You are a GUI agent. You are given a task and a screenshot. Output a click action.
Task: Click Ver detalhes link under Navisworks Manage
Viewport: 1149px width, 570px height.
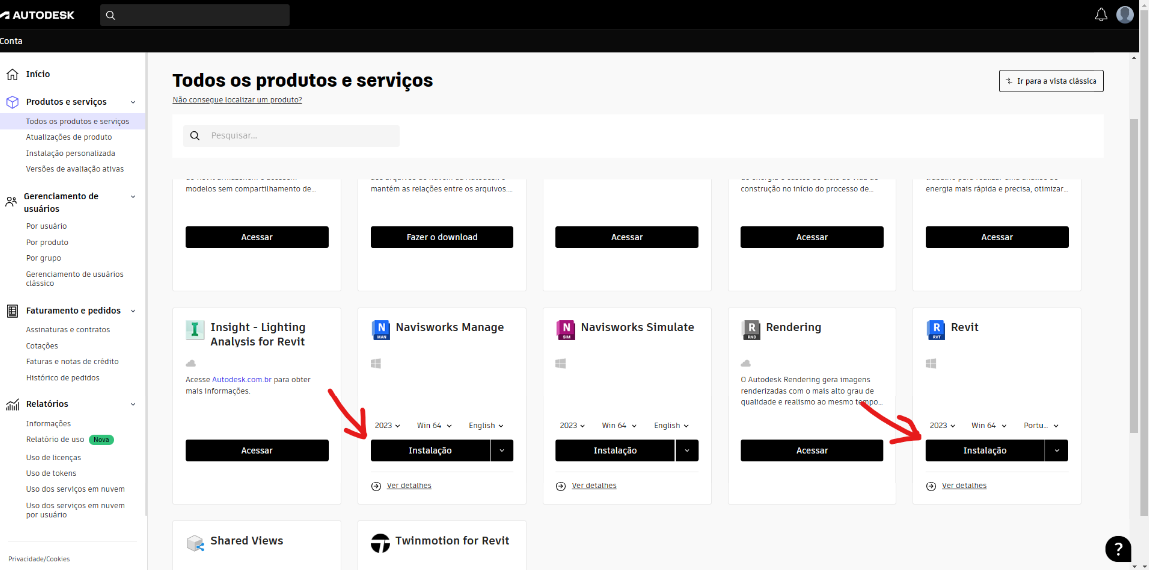coord(408,486)
